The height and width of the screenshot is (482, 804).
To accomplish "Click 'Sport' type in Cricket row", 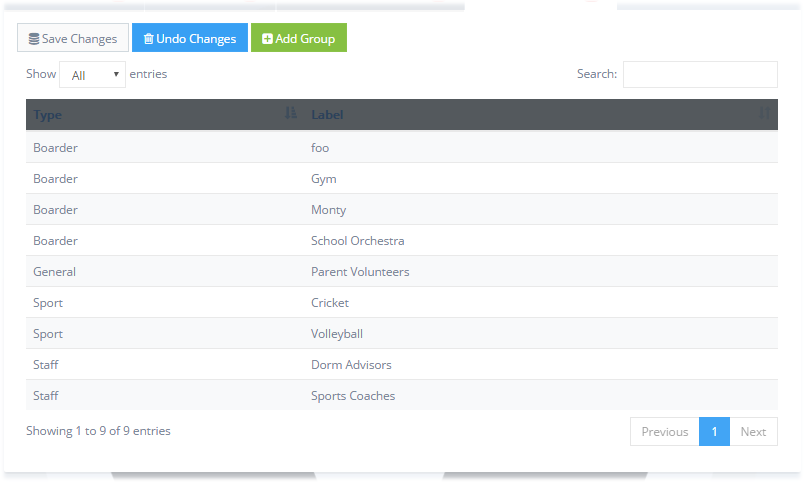I will (165, 303).
